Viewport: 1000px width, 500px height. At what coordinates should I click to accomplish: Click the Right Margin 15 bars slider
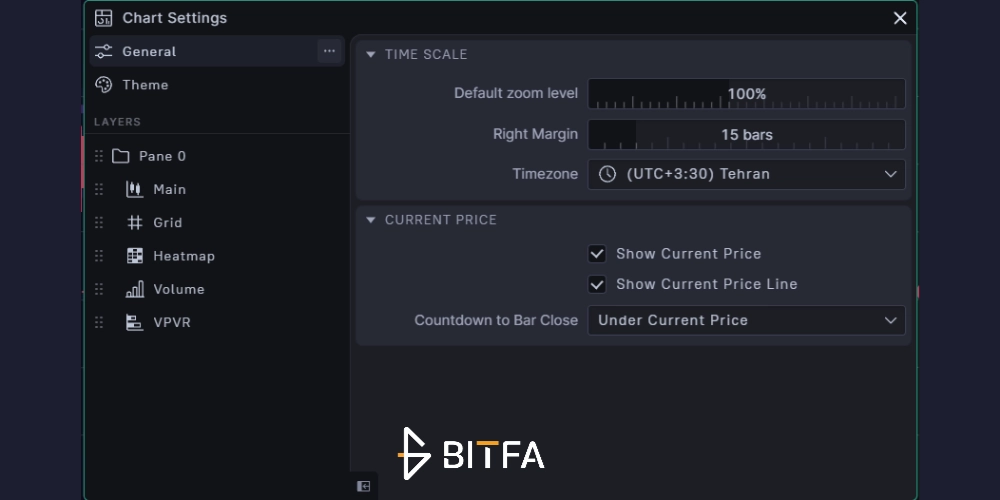(746, 135)
